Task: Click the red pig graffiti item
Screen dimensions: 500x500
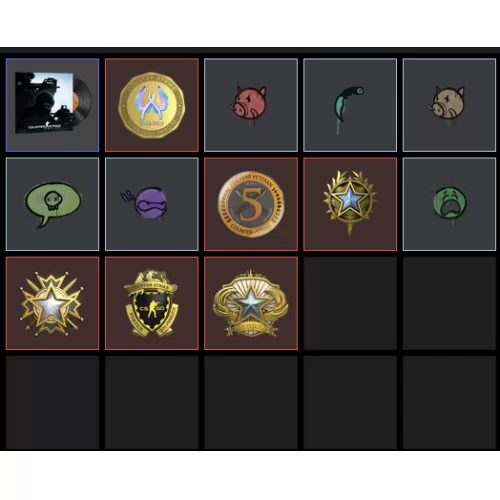Action: coord(251,105)
